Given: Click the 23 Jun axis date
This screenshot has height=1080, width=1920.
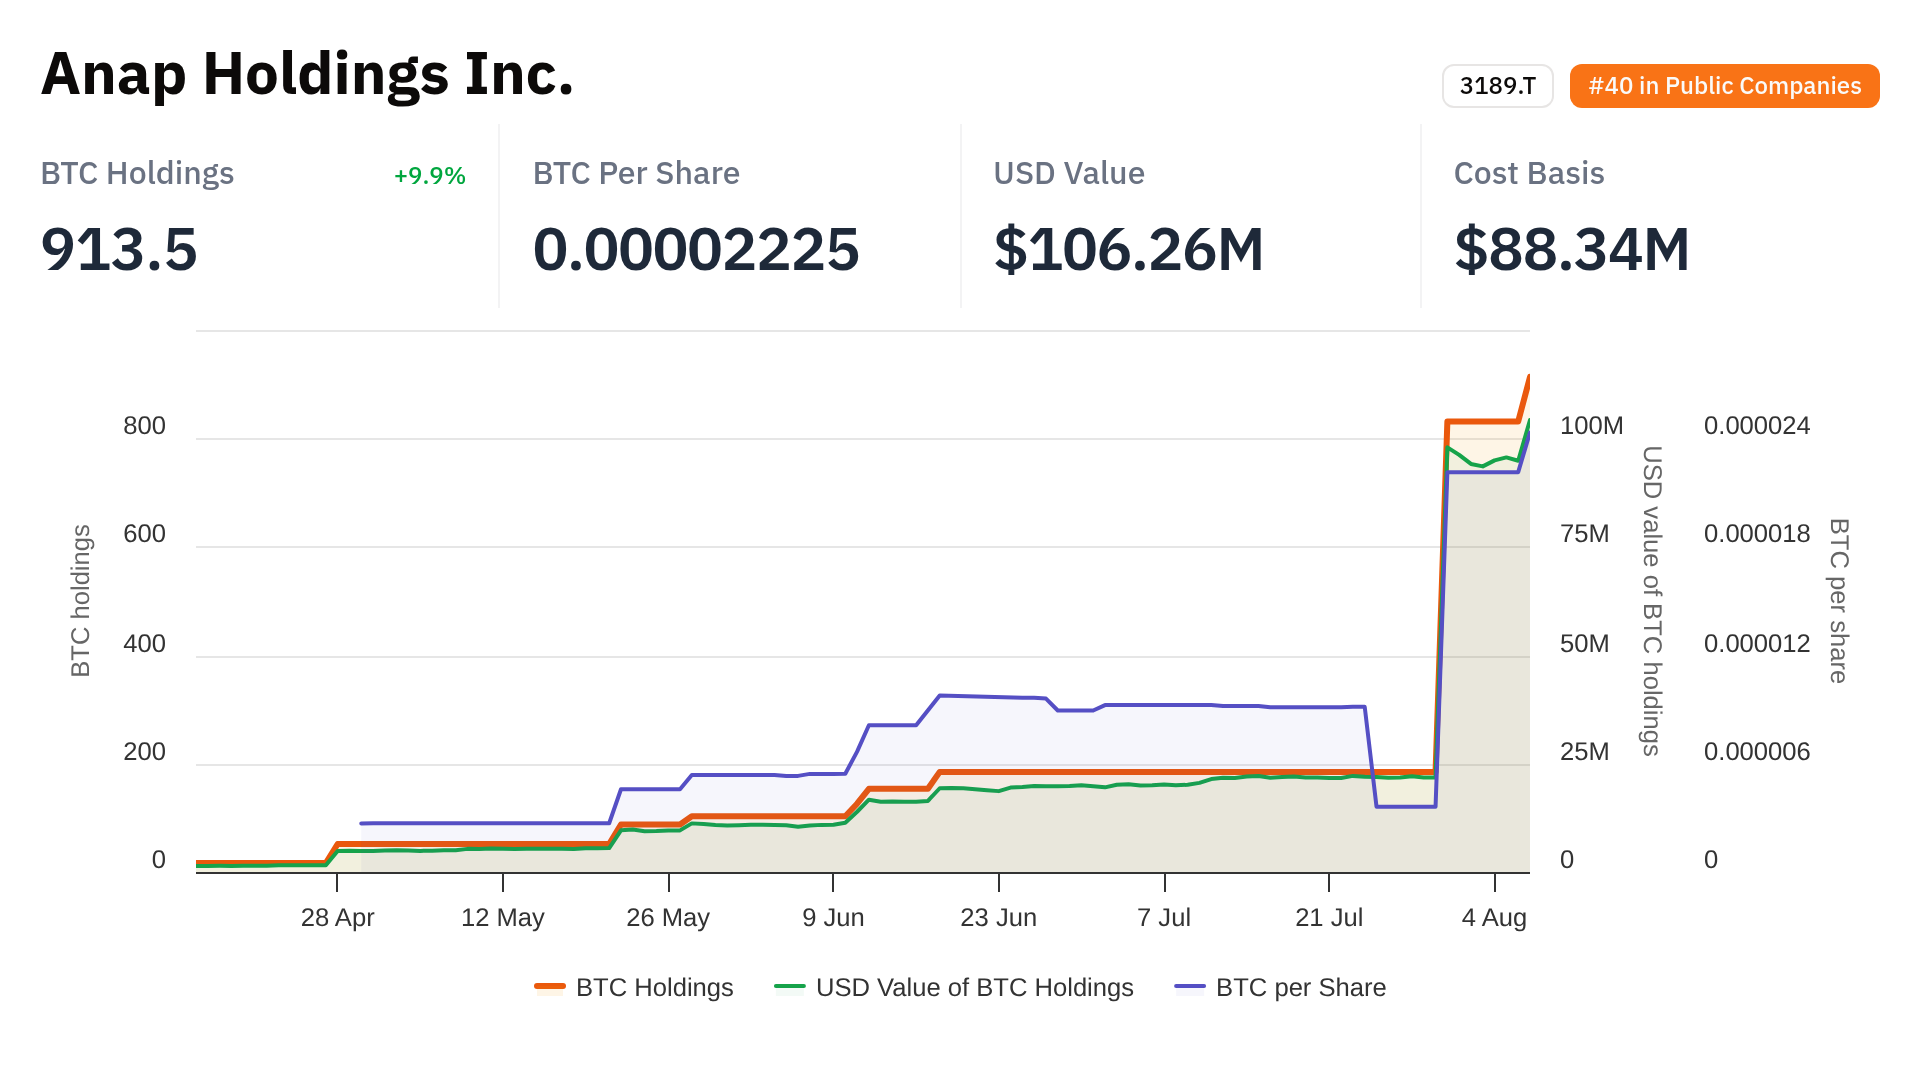Looking at the screenshot, I should [998, 917].
